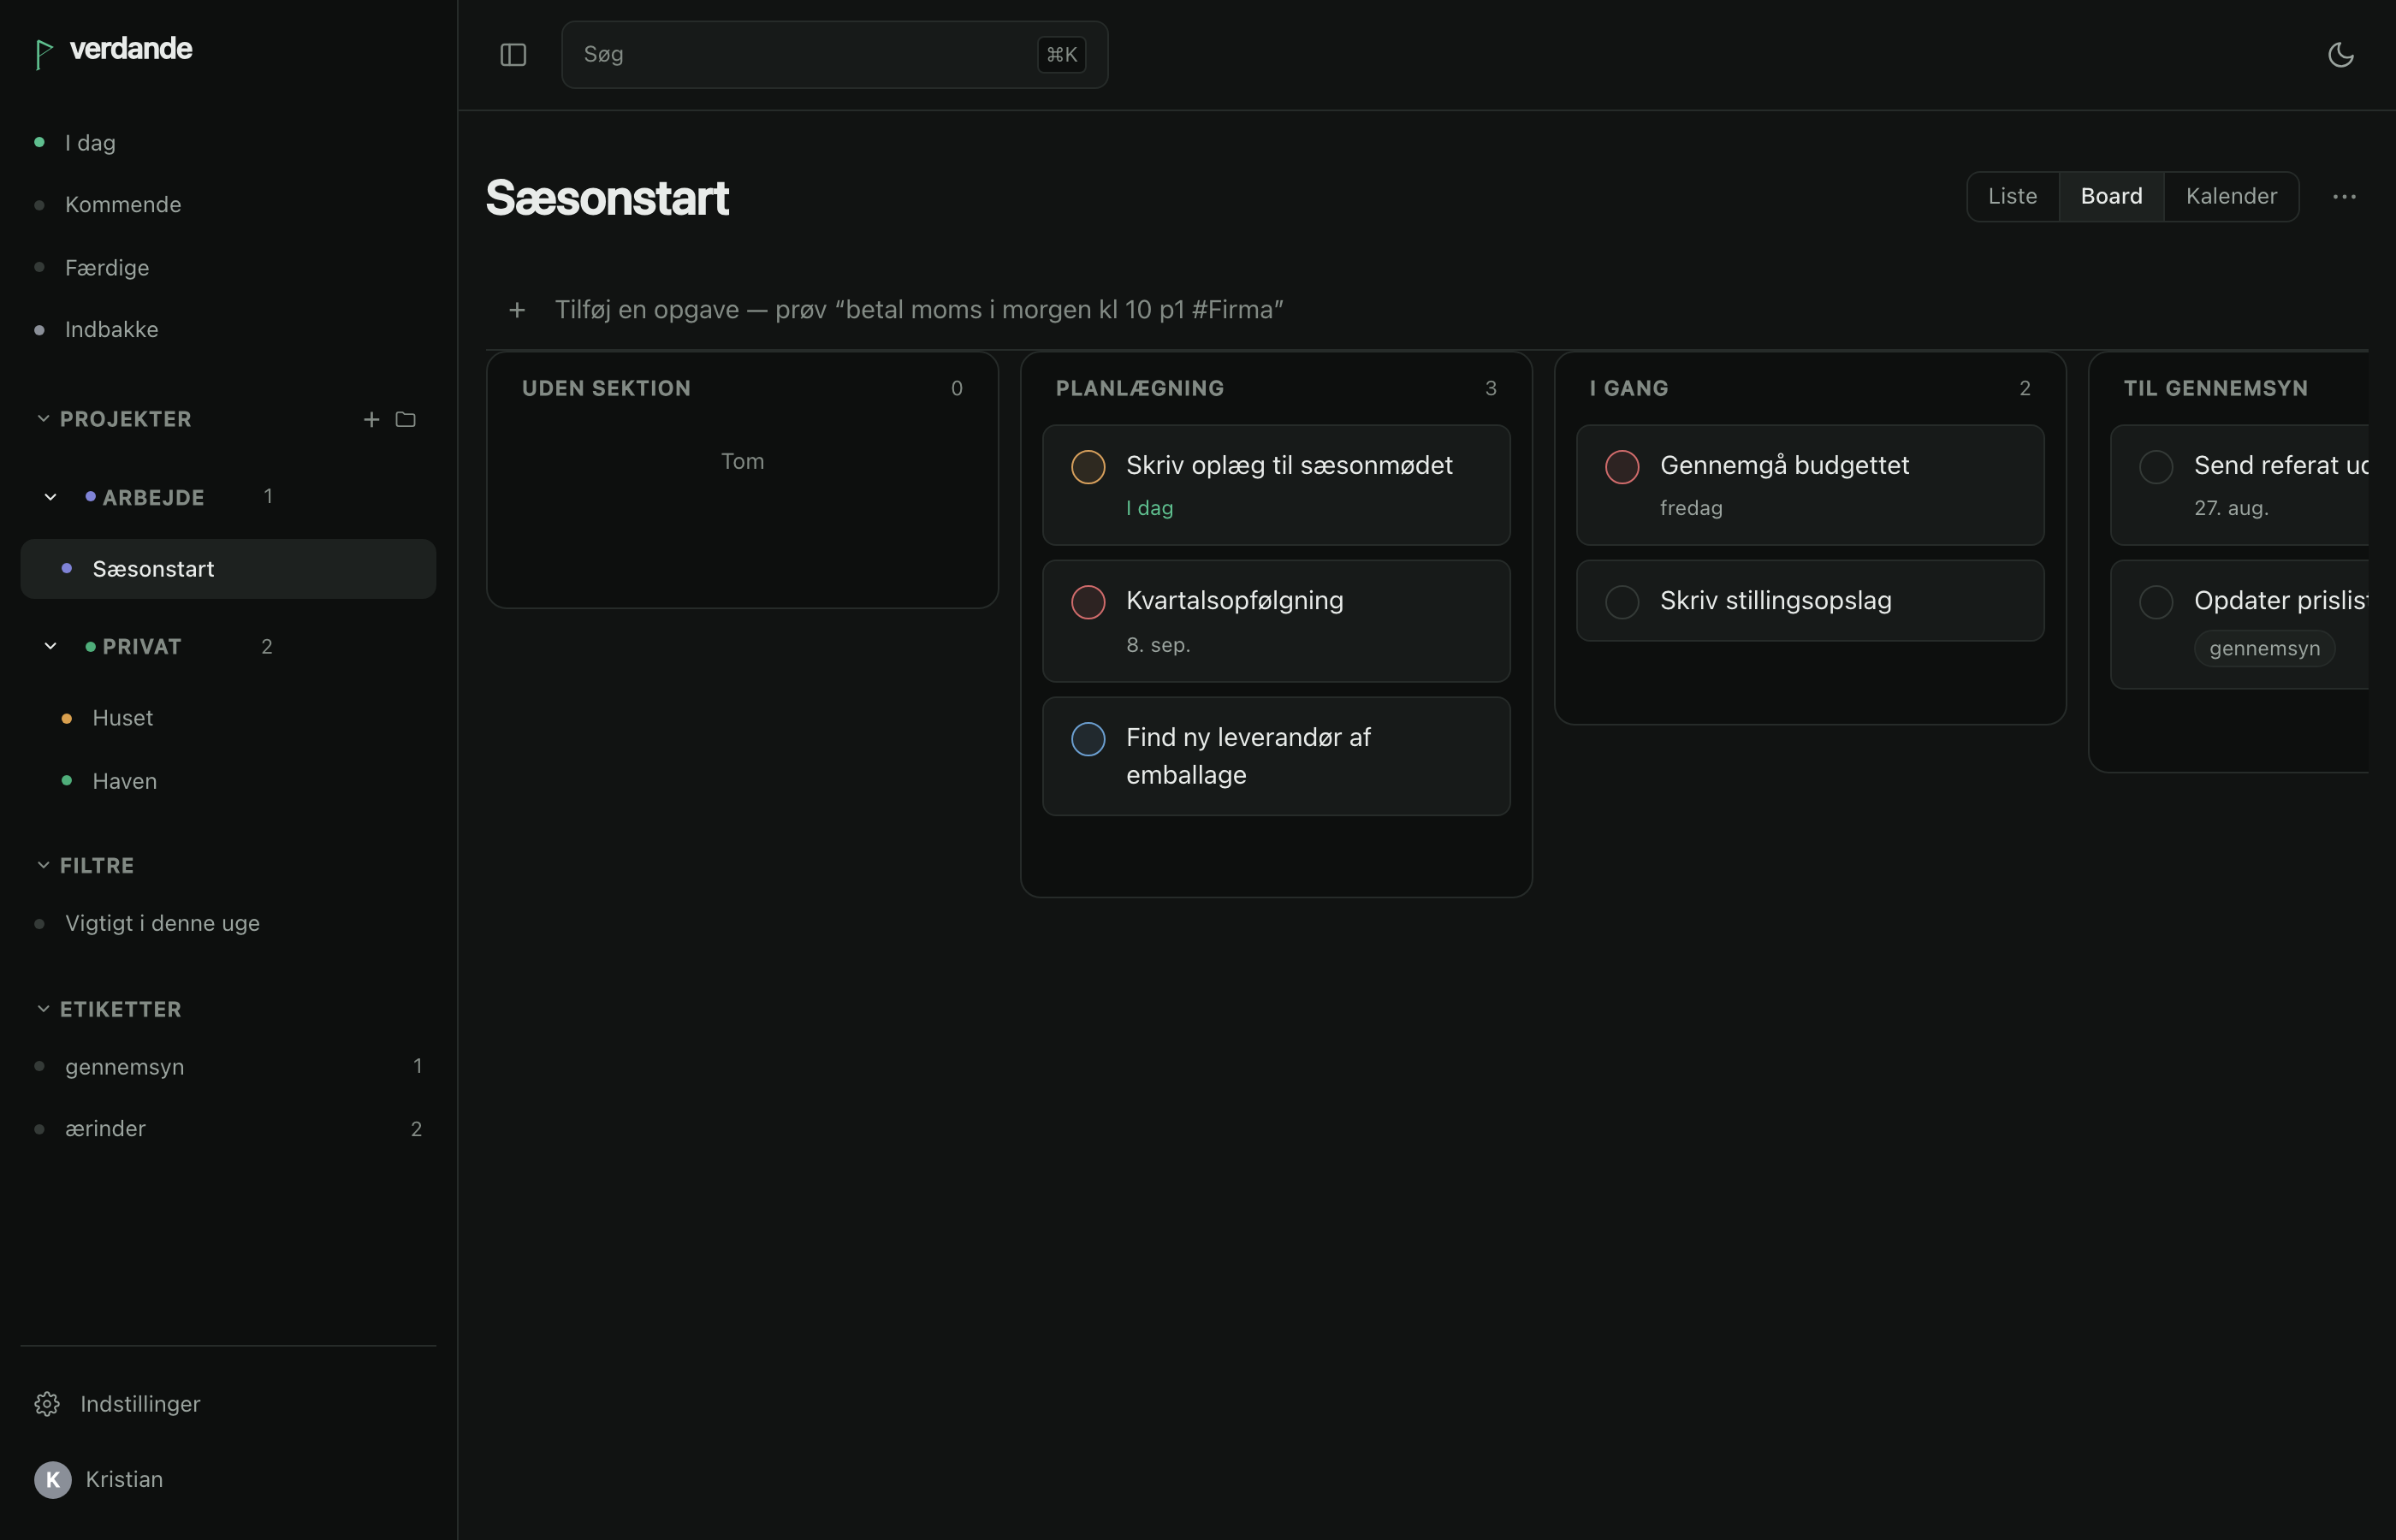Complete the Gennemgå budgettet task
This screenshot has height=1540, width=2396.
coord(1622,467)
